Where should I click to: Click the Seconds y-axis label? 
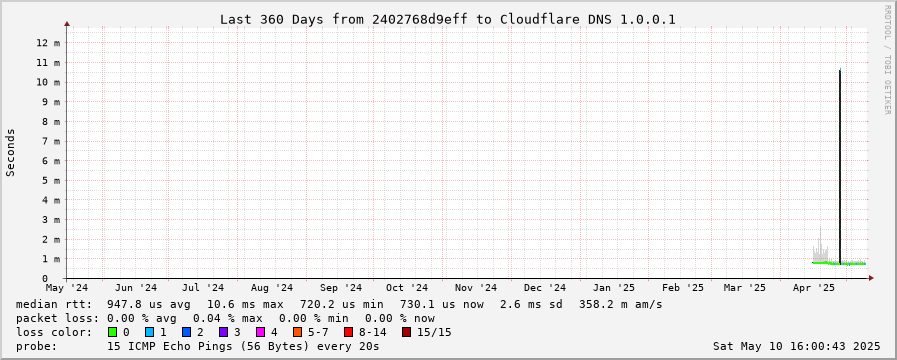click(x=10, y=152)
